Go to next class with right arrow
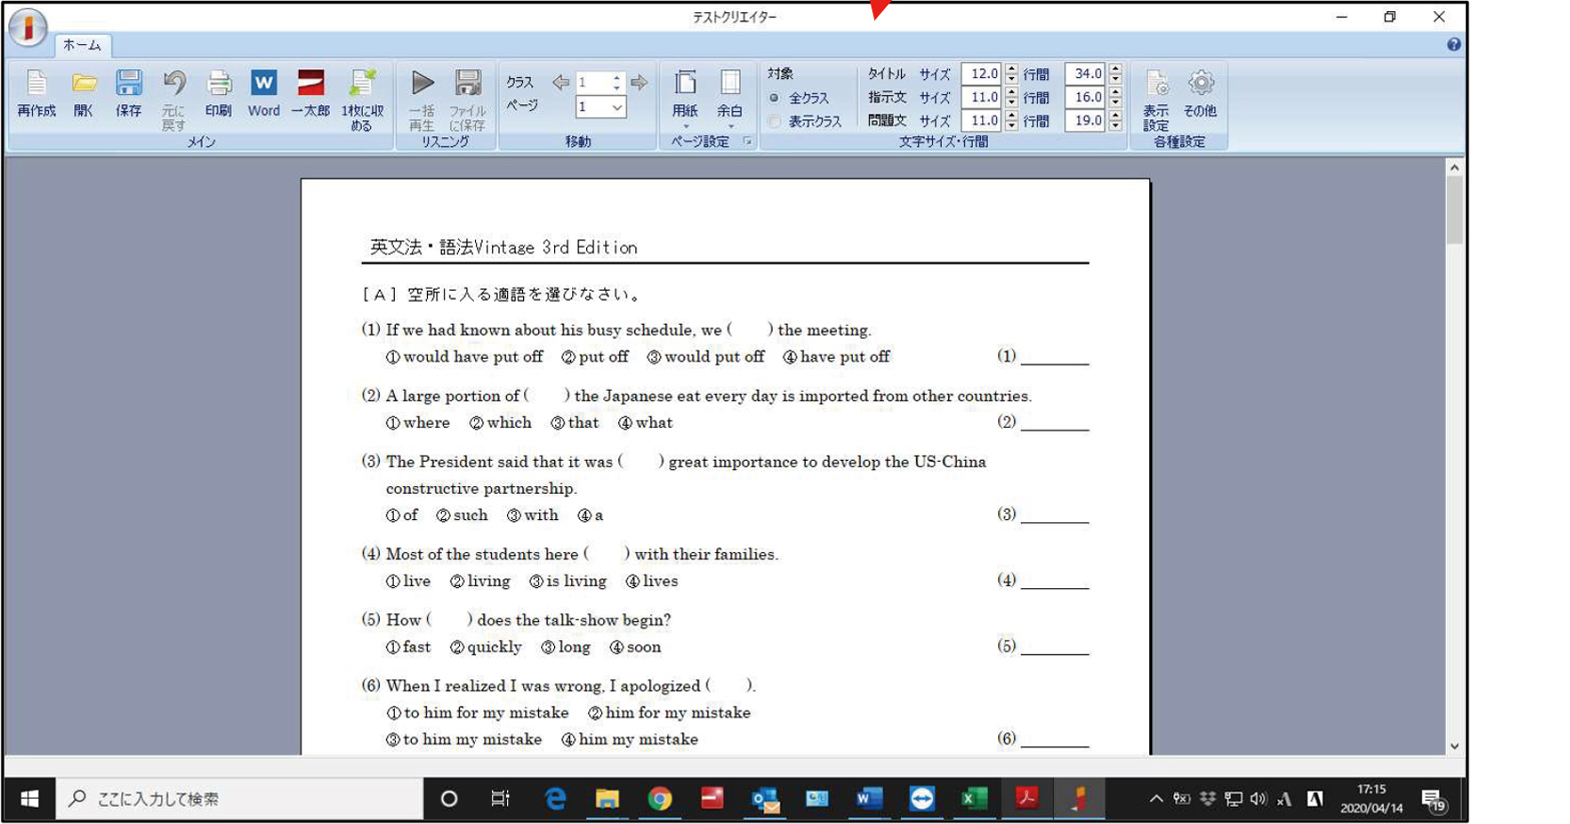 (x=639, y=82)
